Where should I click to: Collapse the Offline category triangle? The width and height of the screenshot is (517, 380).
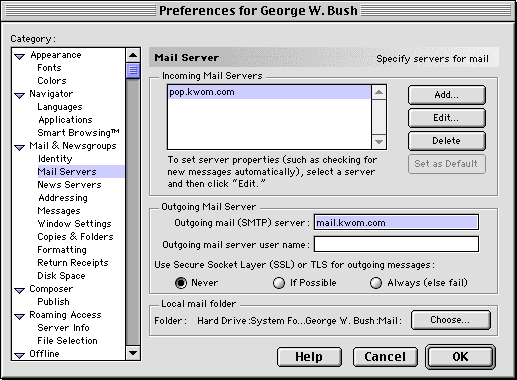(20, 356)
